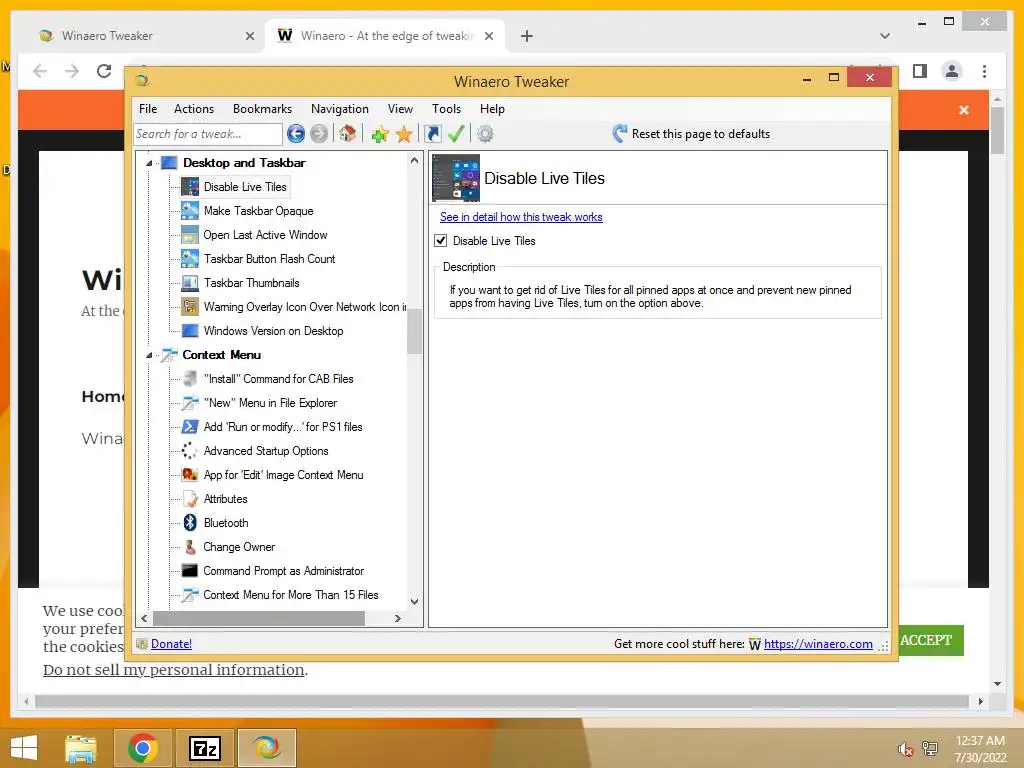Select Windows Version on Desktop icon
The image size is (1024, 768).
[x=190, y=330]
